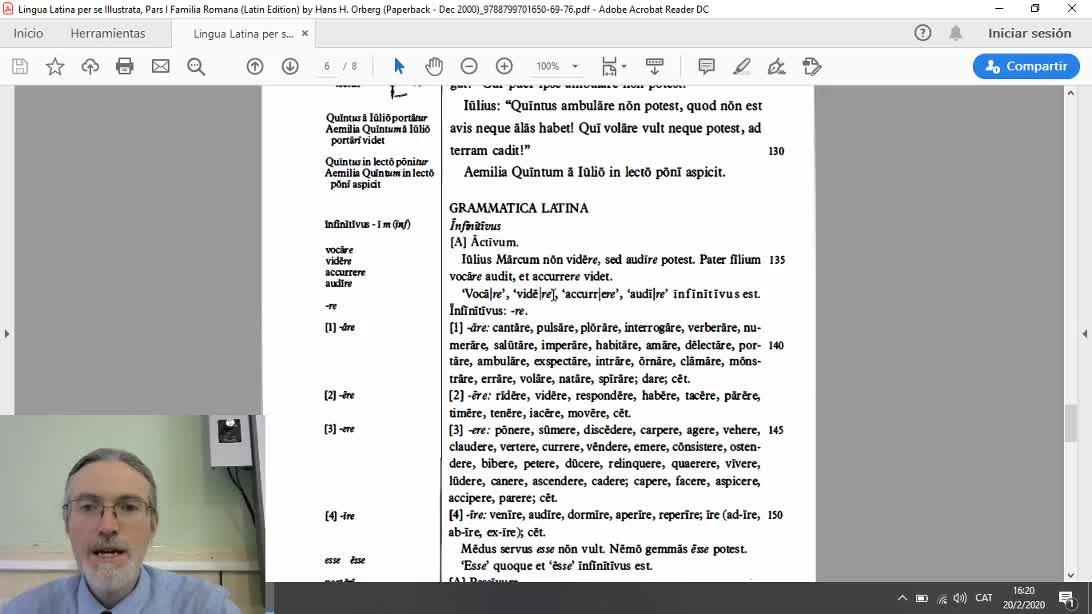Click the Compartir button
The height and width of the screenshot is (614, 1092).
click(1026, 66)
